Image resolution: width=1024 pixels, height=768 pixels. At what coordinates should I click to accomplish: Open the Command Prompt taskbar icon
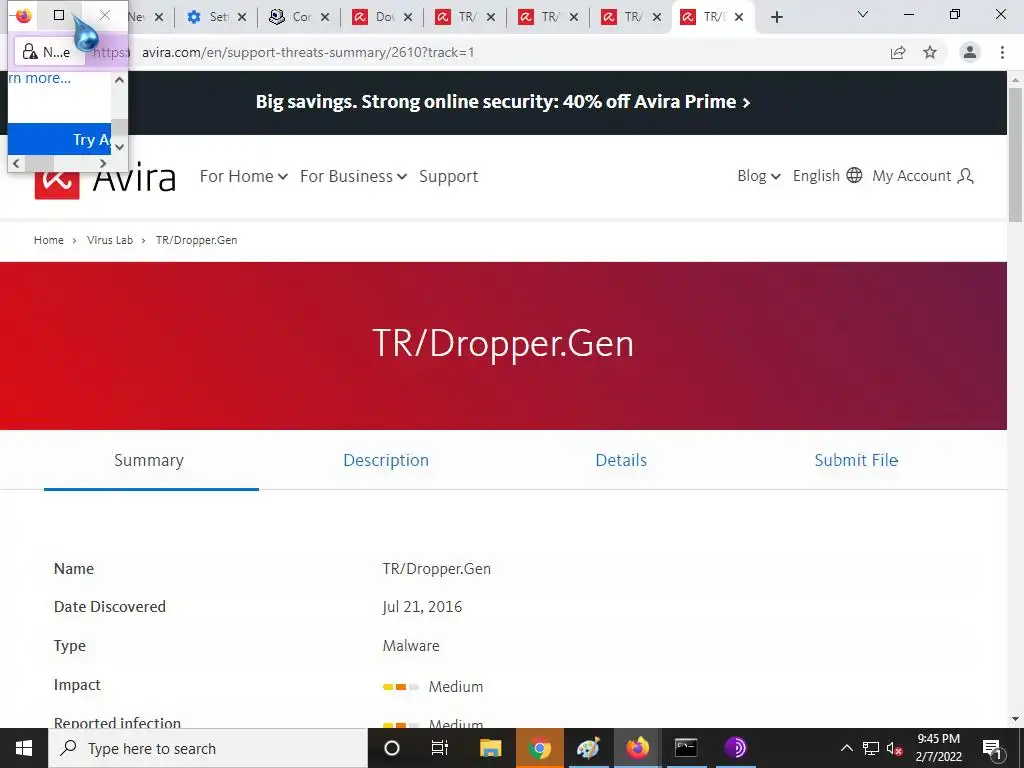tap(686, 748)
